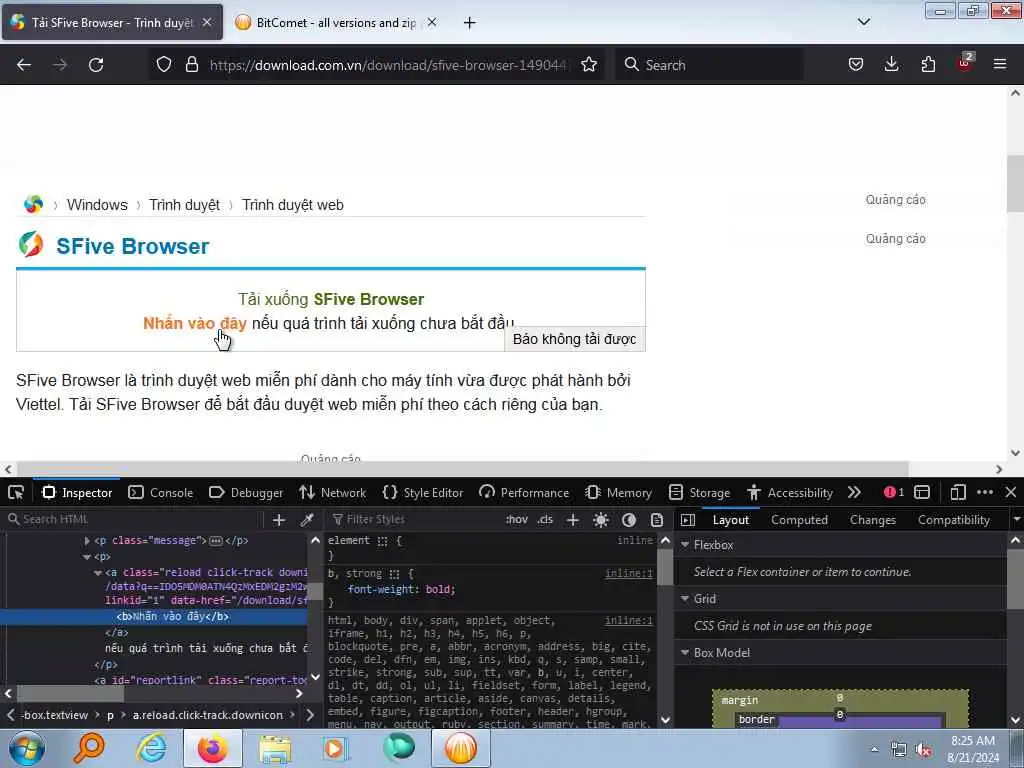Open sidebar tabs overflow dropdown
Image resolution: width=1024 pixels, height=768 pixels.
click(1016, 520)
